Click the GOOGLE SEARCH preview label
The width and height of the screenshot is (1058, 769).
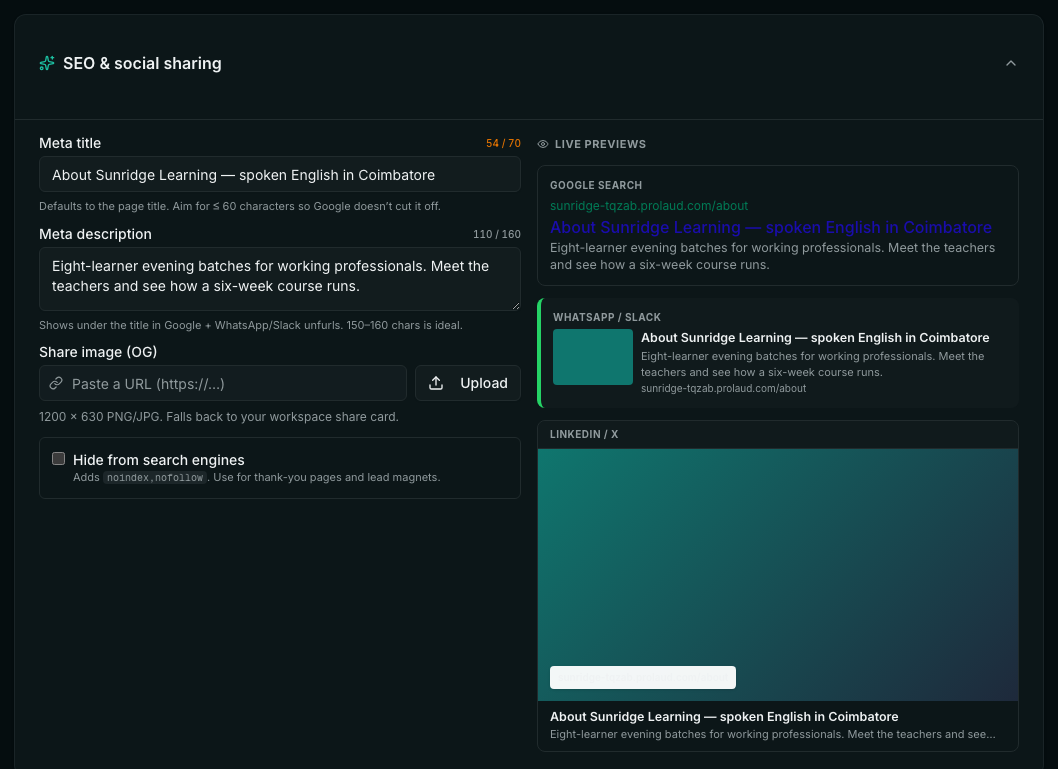(x=596, y=186)
